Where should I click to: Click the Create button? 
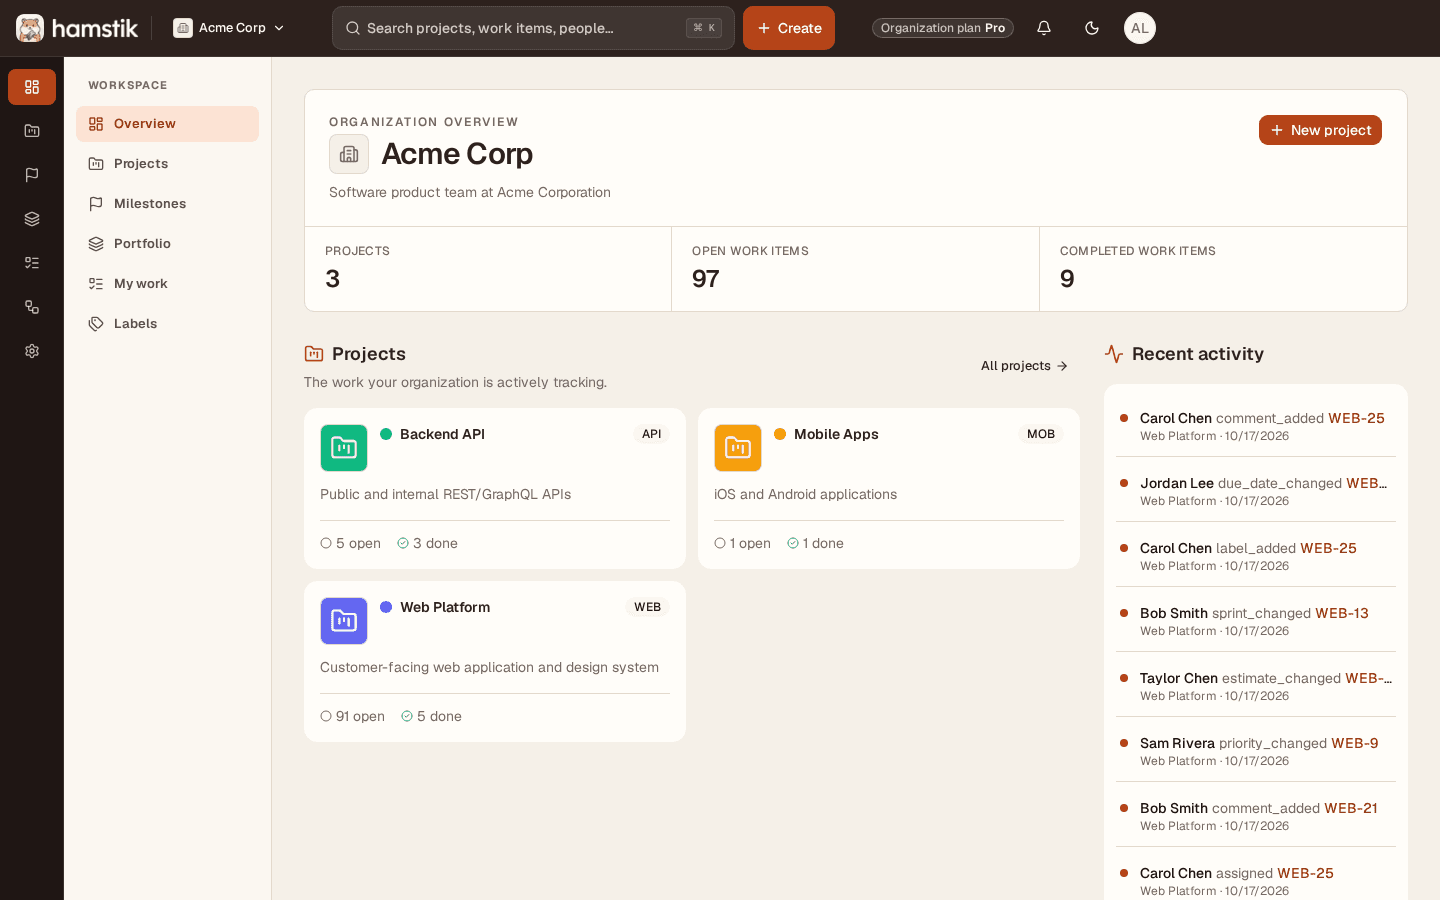(x=789, y=28)
